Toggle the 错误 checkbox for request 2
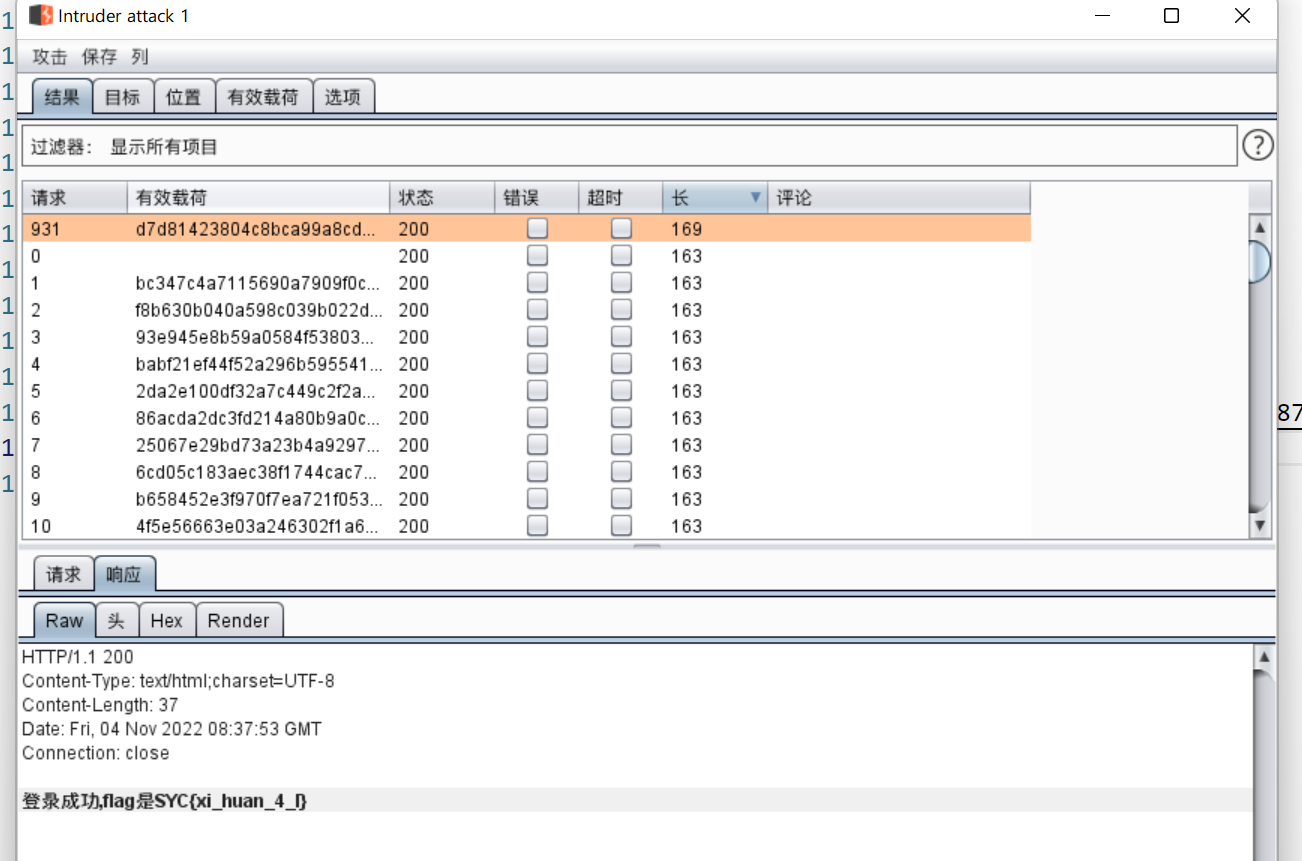The width and height of the screenshot is (1302, 861). pos(538,309)
